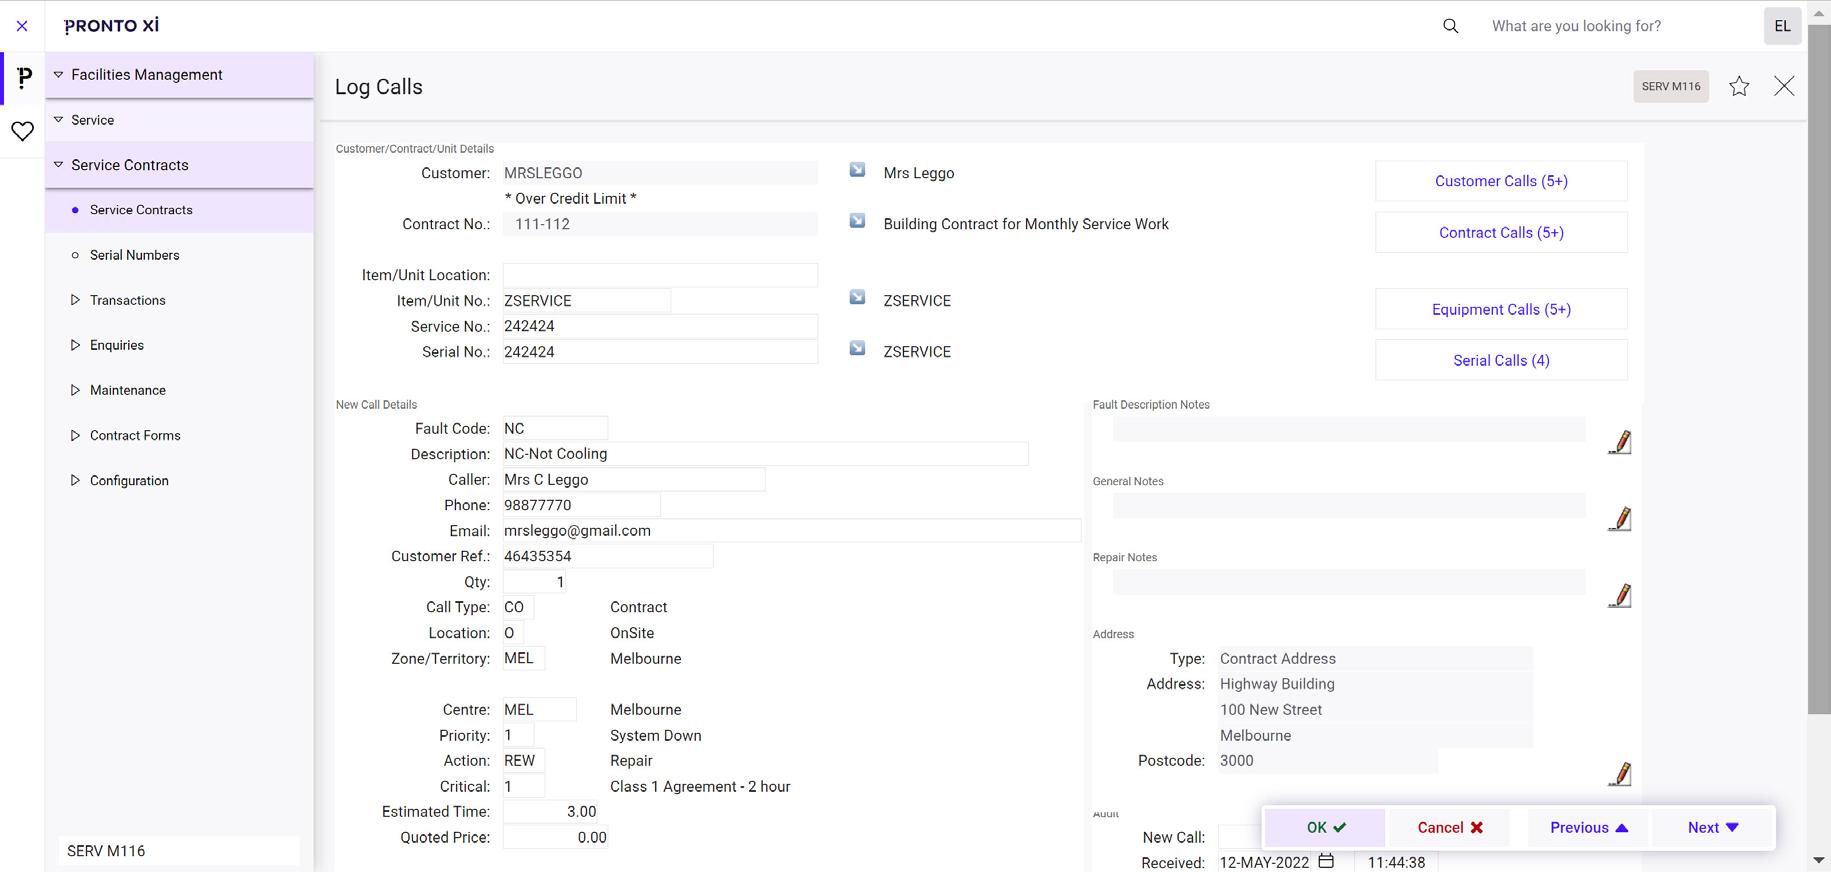Open favourites heart icon in sidebar
This screenshot has width=1831, height=872.
tap(22, 131)
